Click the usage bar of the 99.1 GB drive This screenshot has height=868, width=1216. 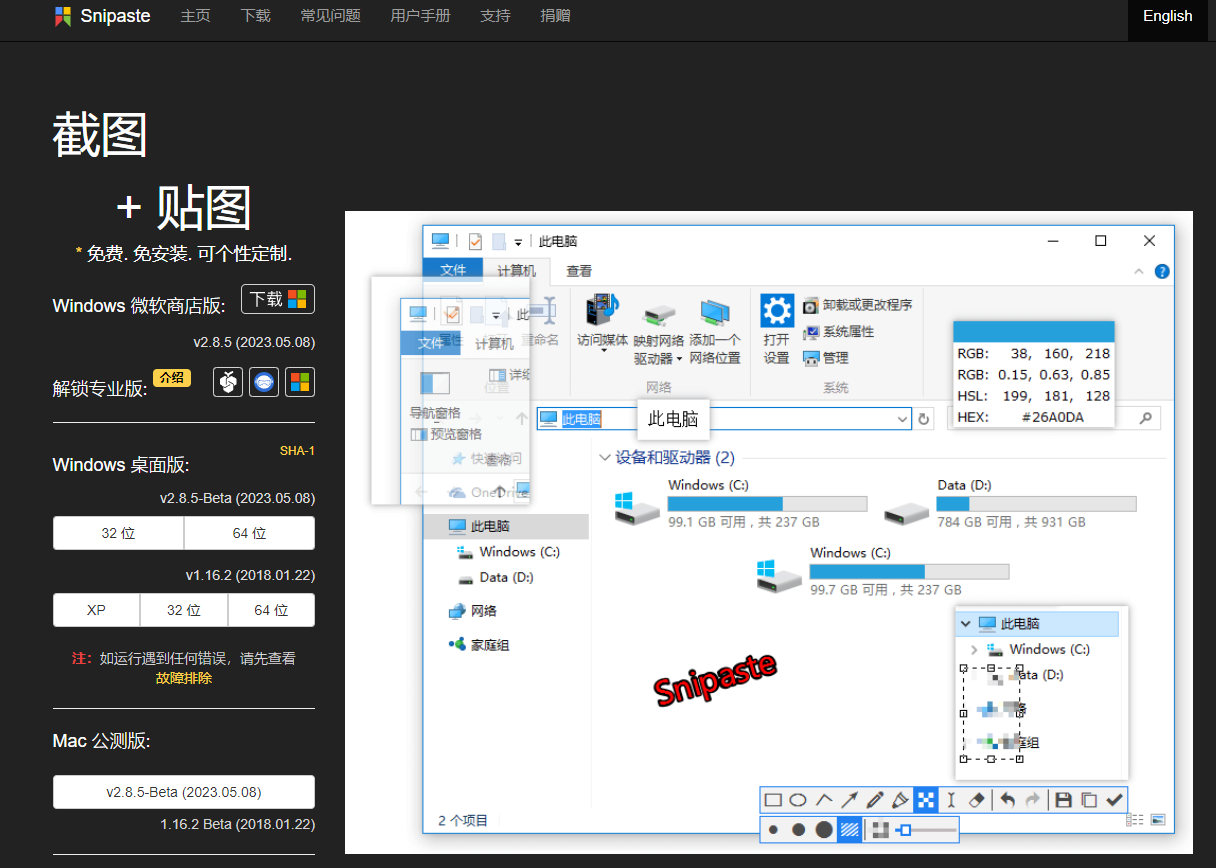click(767, 503)
